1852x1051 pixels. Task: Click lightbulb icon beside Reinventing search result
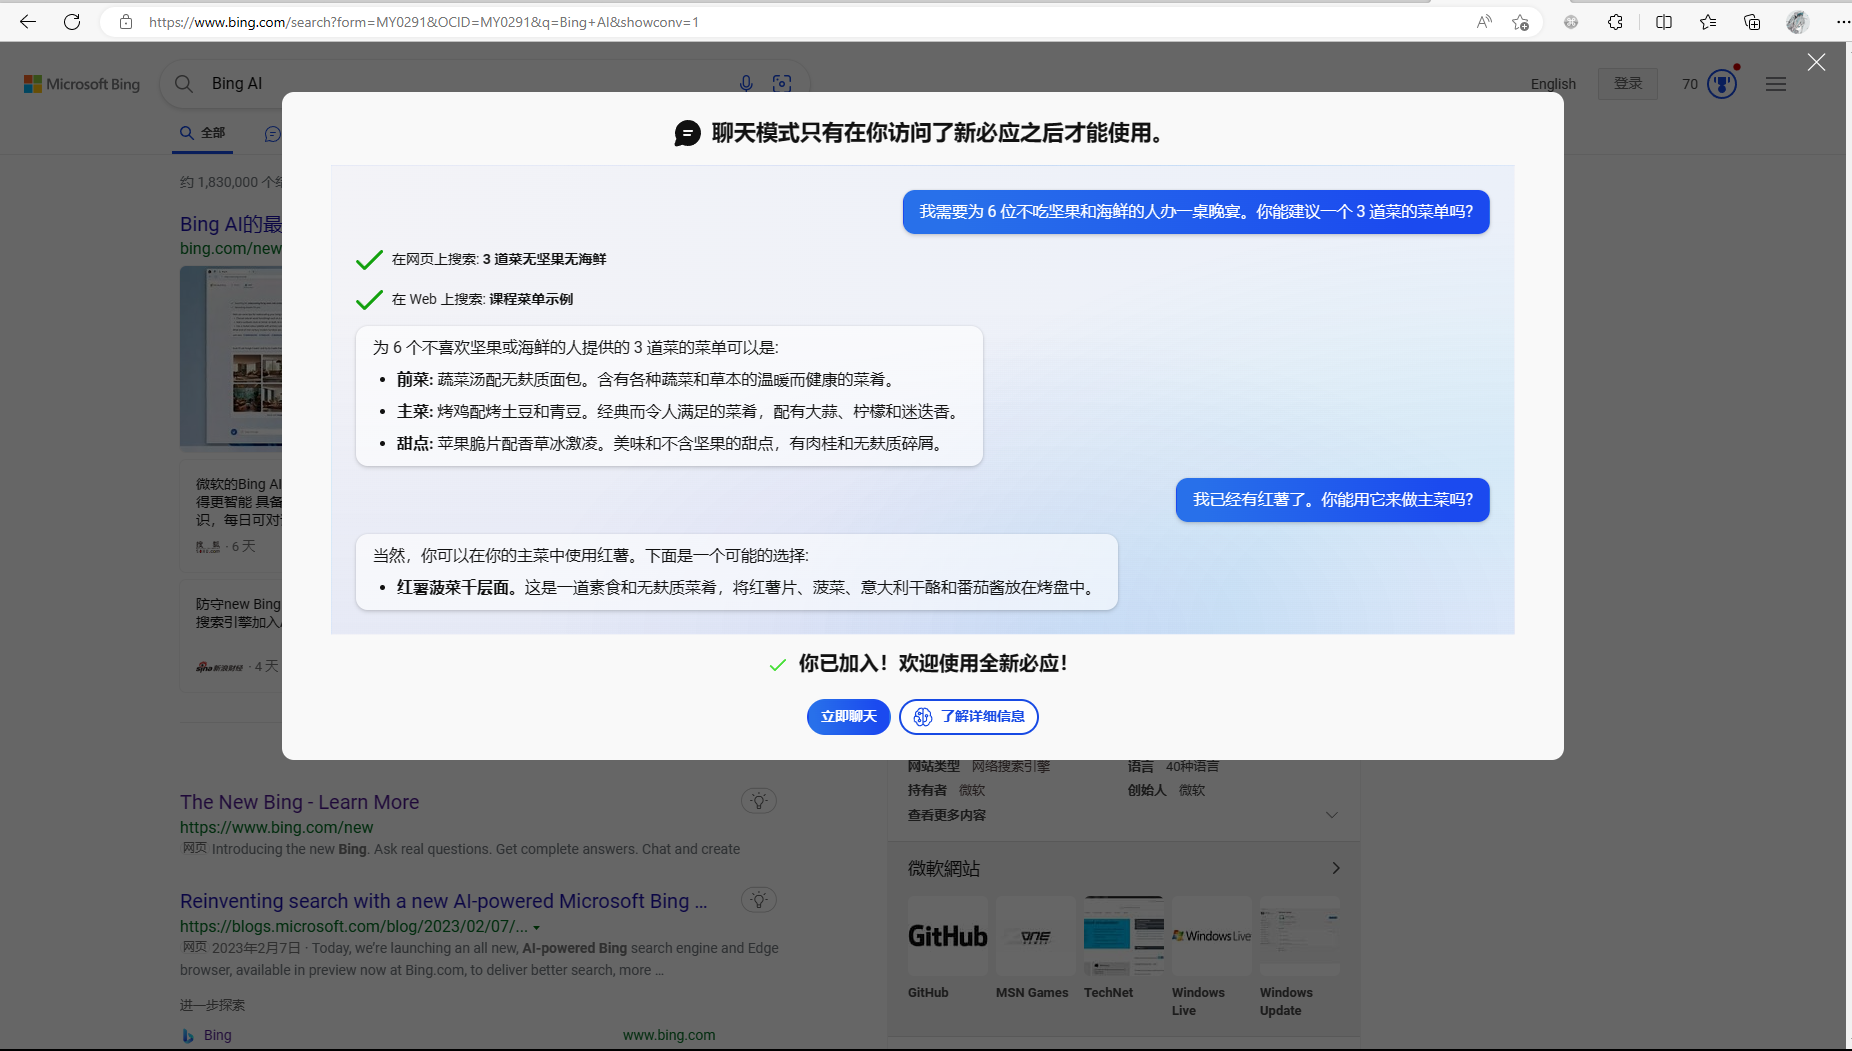pos(759,900)
